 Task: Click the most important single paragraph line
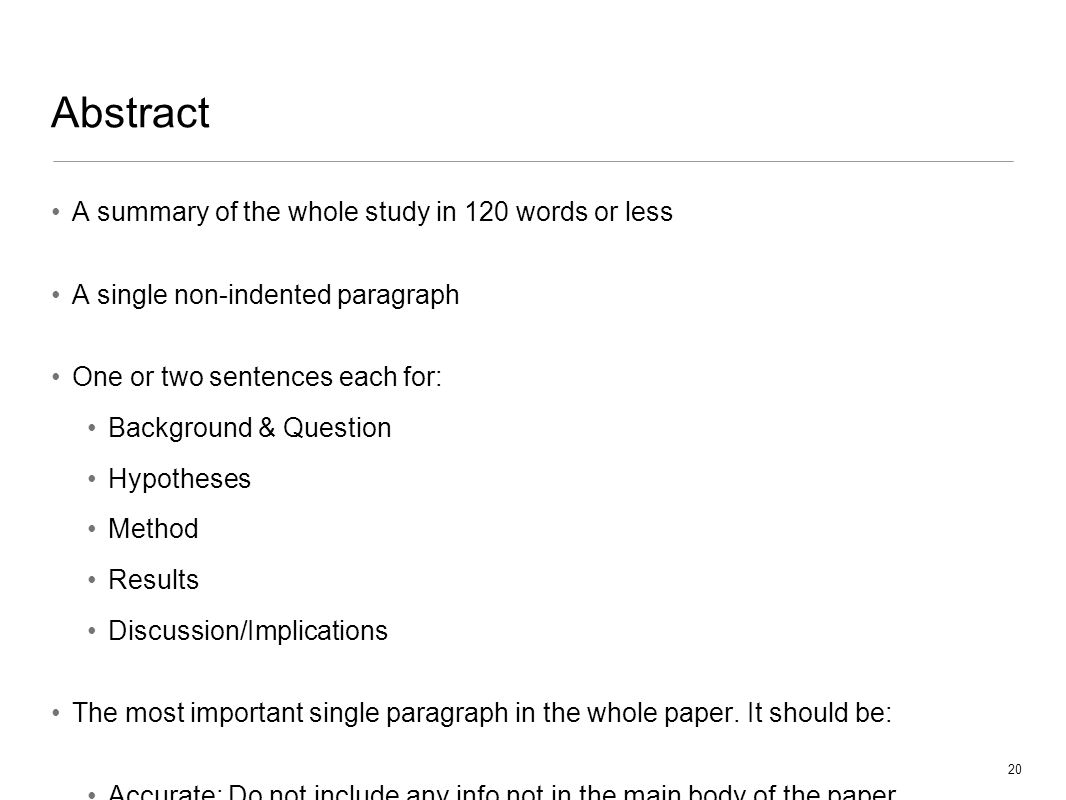[x=481, y=713]
